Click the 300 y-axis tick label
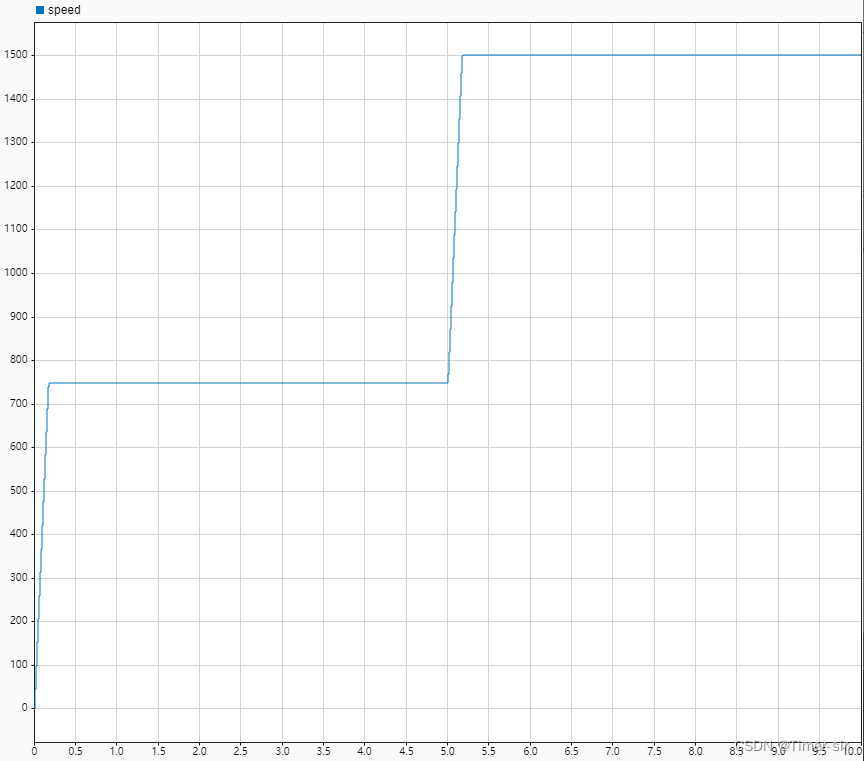Viewport: 864px width, 761px height. coord(18,578)
